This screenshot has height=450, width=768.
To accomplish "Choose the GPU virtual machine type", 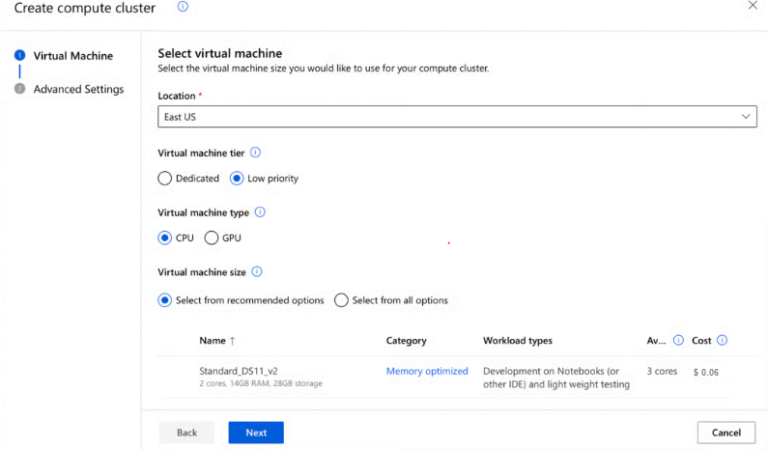I will tap(211, 238).
